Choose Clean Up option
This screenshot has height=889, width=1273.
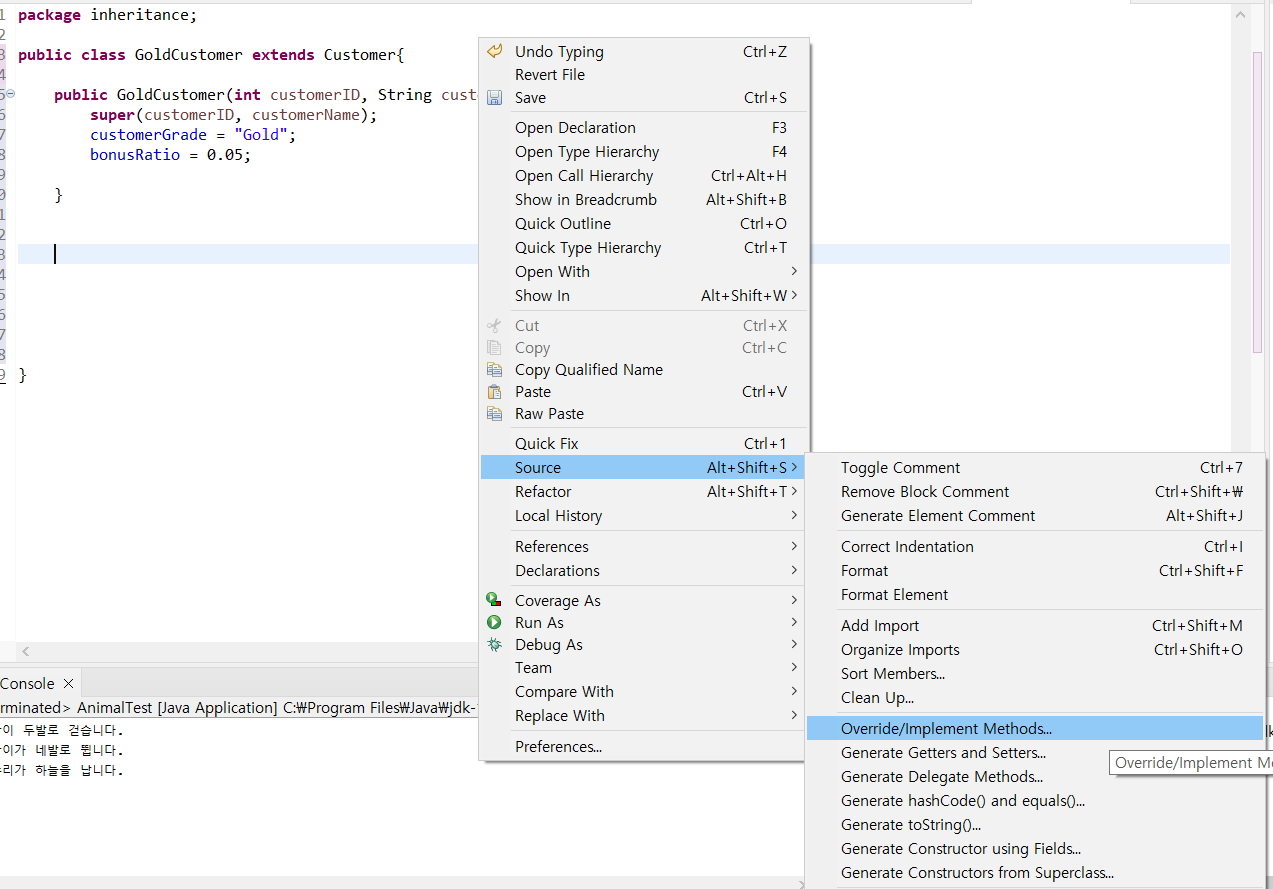1035,698
